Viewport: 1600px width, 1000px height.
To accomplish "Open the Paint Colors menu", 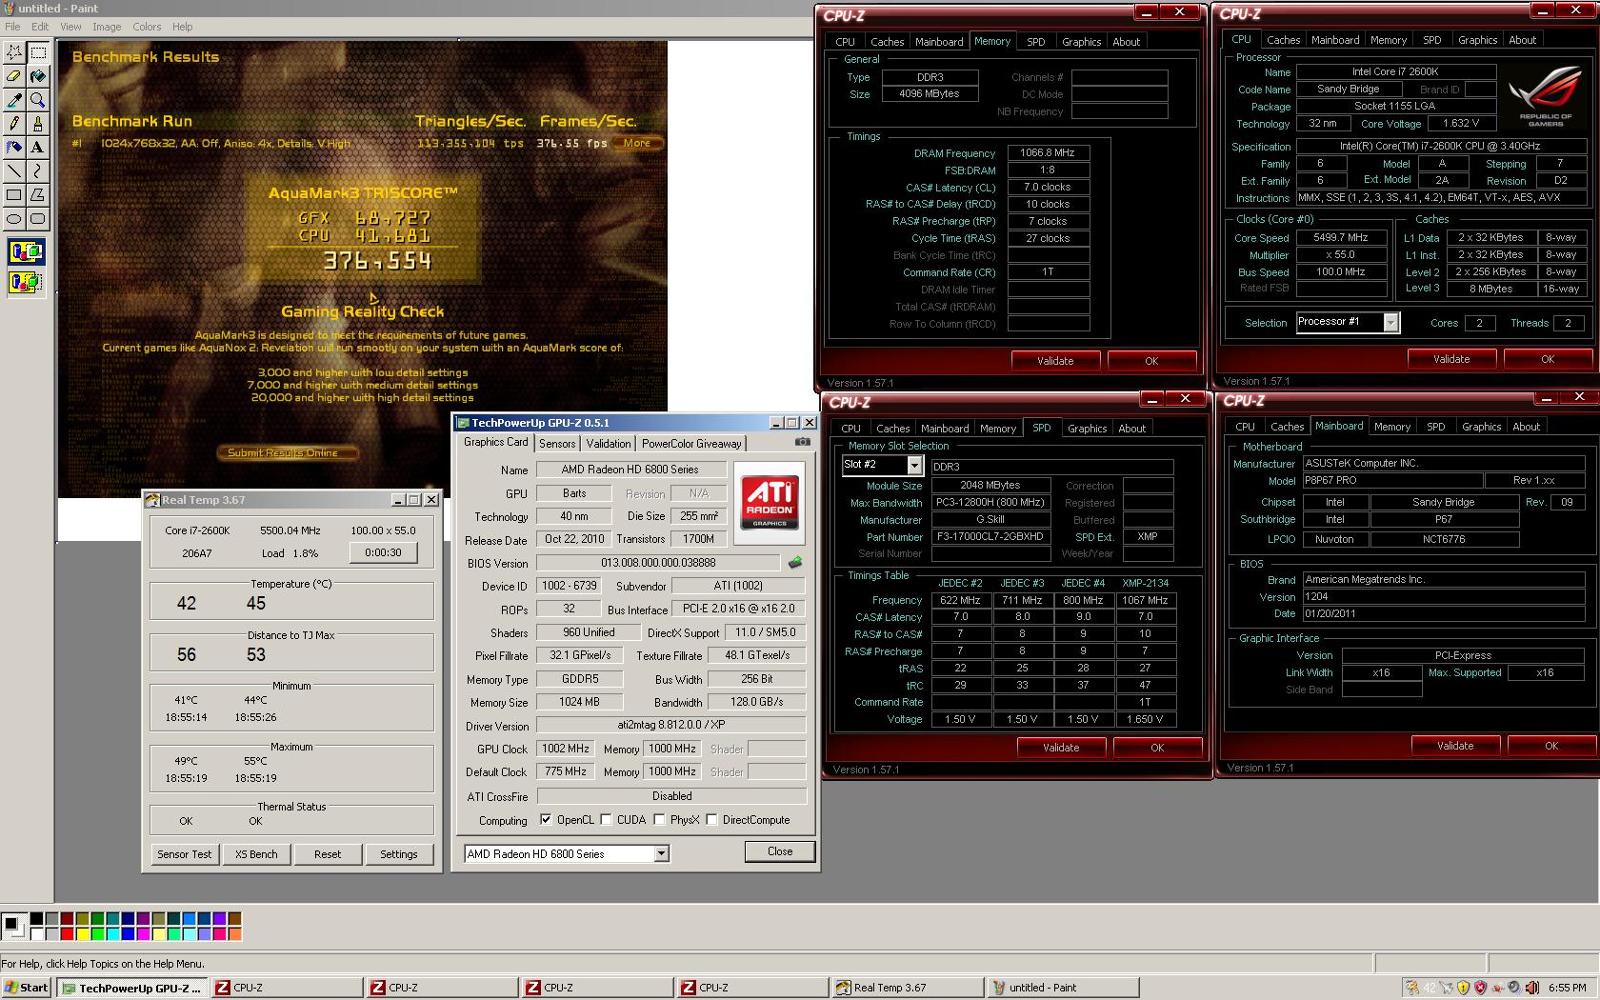I will [146, 27].
